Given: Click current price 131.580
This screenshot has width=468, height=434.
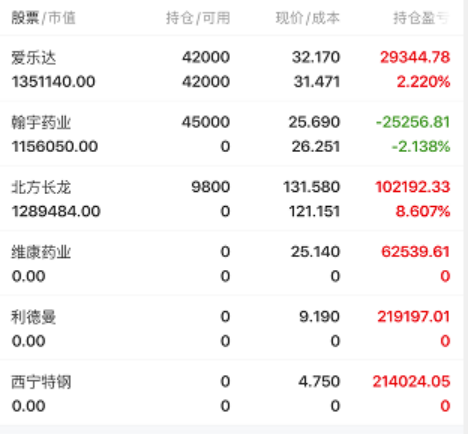Looking at the screenshot, I should pos(312,187).
